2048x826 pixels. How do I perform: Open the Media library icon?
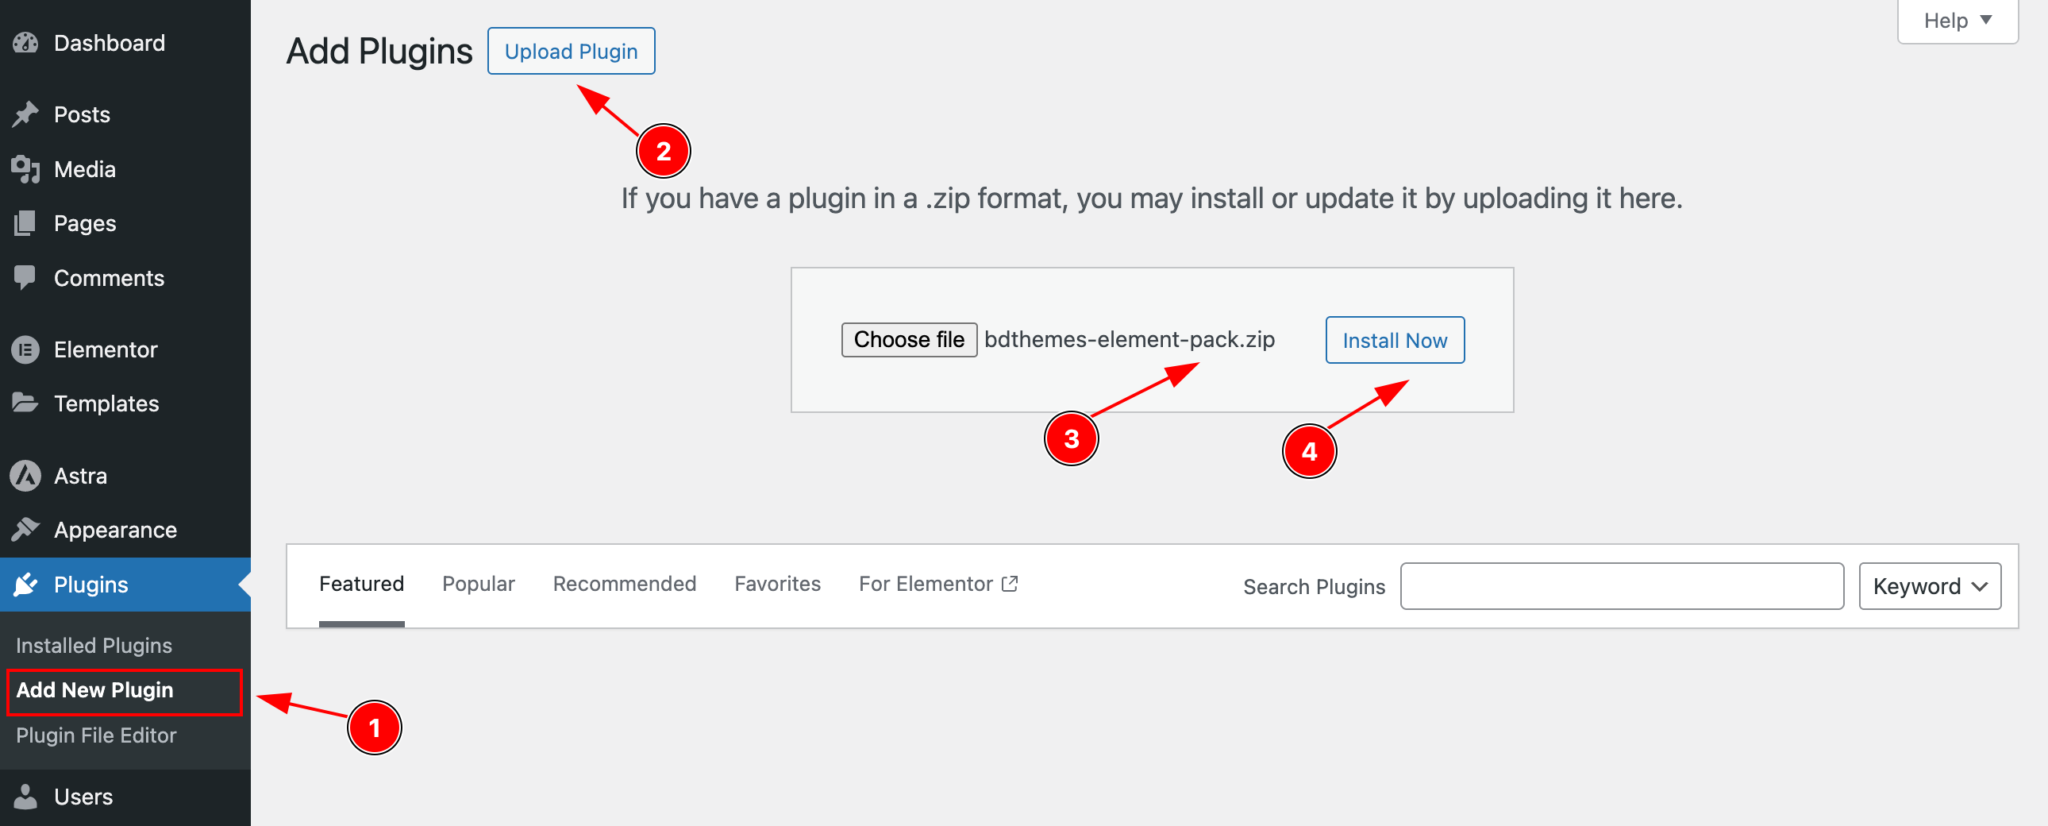click(x=27, y=169)
